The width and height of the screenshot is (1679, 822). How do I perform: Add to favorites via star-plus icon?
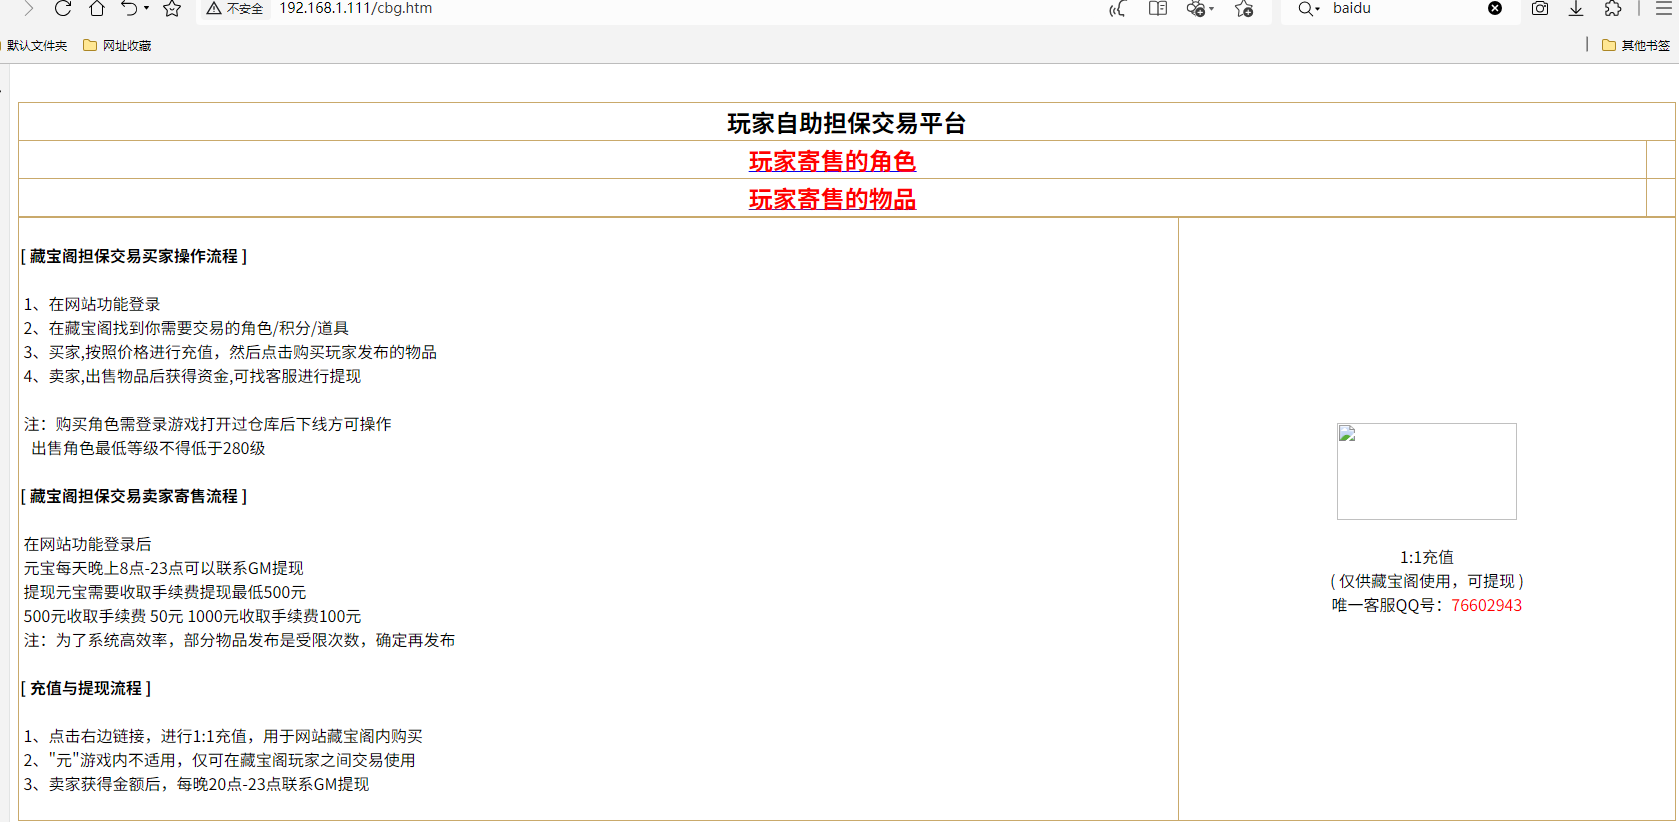coord(1244,8)
